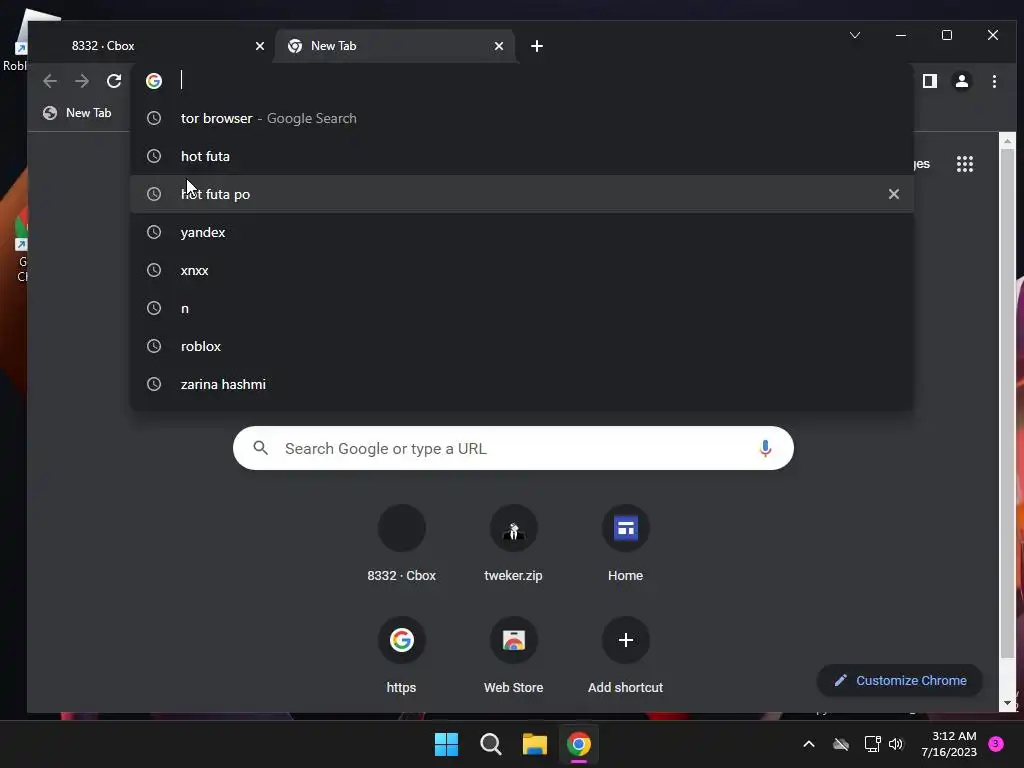Screen dimensions: 1024x768
Task: Open the taskbar clock and date
Action: point(949,744)
